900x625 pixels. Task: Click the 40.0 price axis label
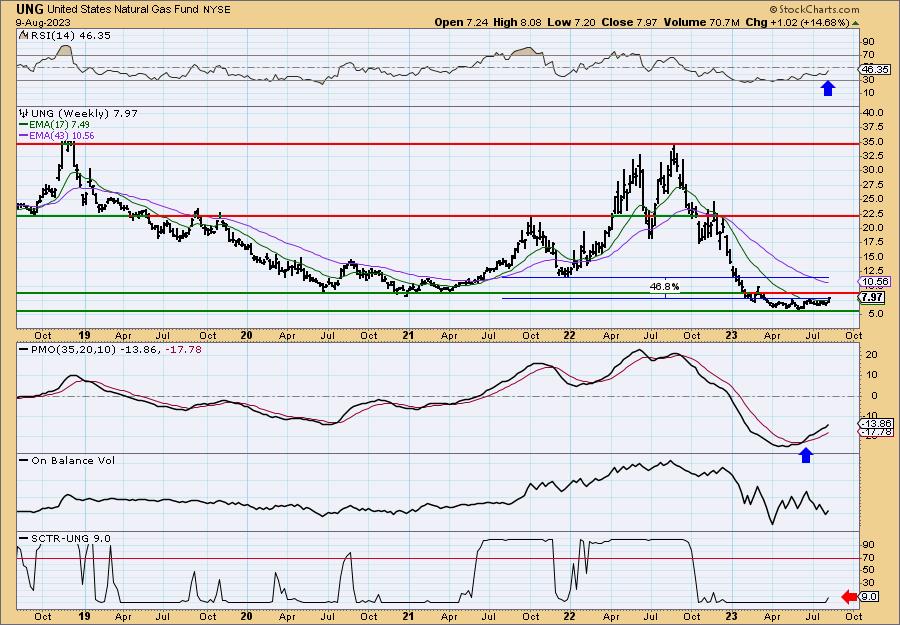tap(871, 112)
